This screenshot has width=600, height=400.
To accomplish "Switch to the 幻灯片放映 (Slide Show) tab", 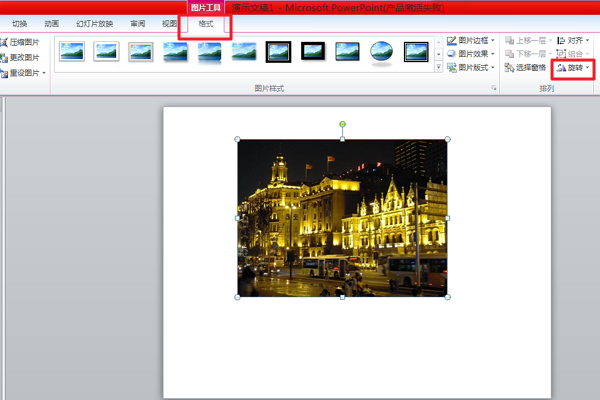I will click(x=95, y=23).
